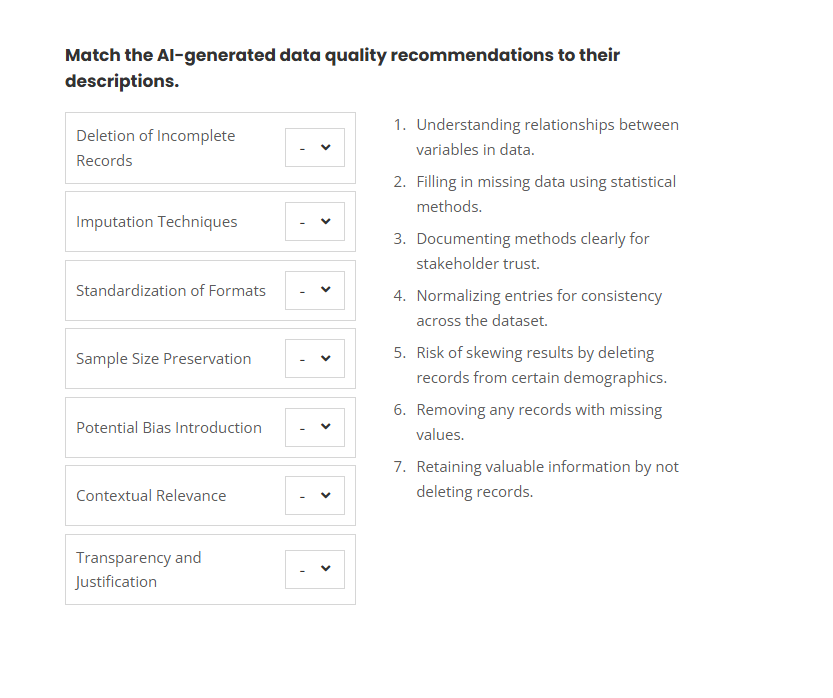Open the Standardization of Formats dropdown

coord(314,290)
